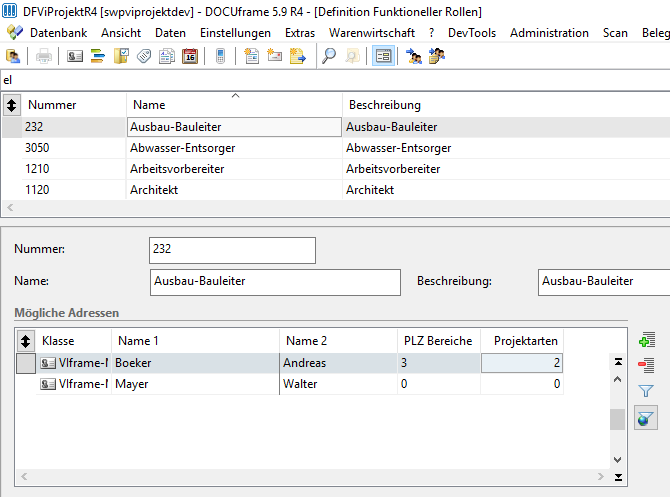Image resolution: width=670 pixels, height=497 pixels.
Task: Focus the search field containing 'el'
Action: 335,80
